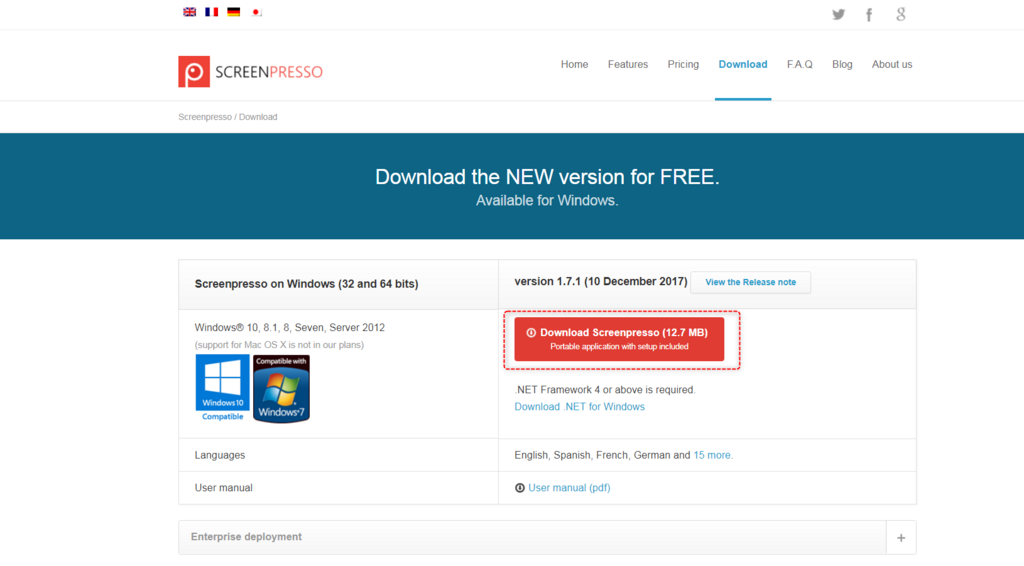The height and width of the screenshot is (566, 1024).
Task: Click the 15 more languages link
Action: click(713, 455)
